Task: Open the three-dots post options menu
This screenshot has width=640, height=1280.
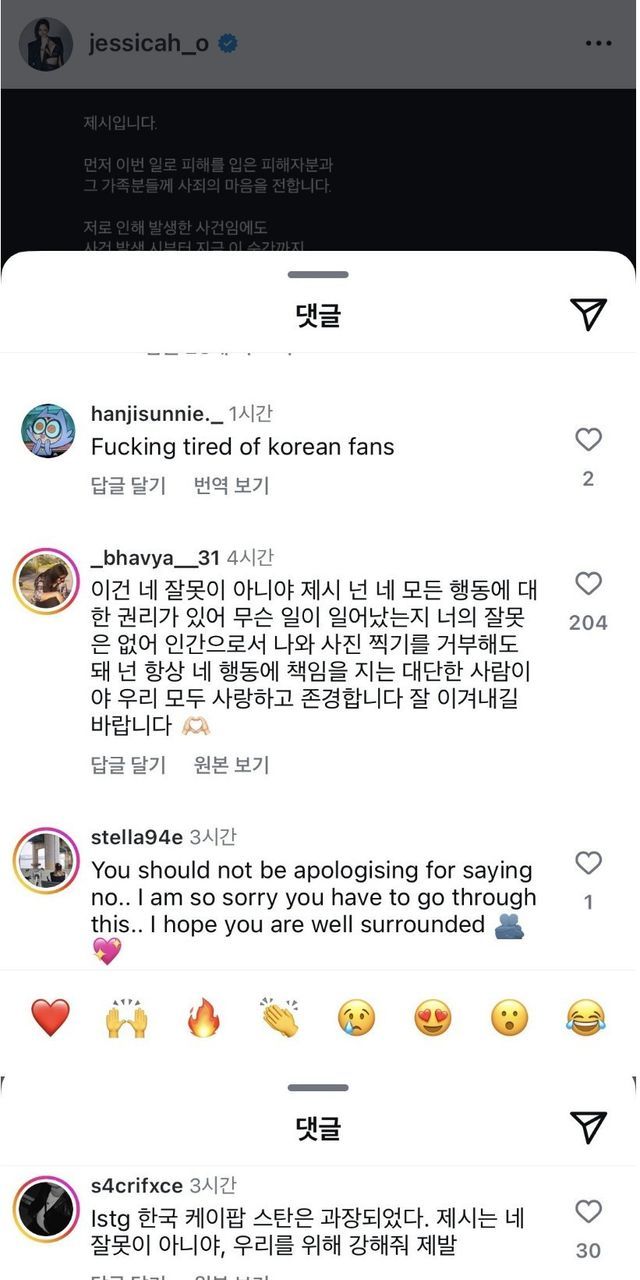Action: (598, 43)
